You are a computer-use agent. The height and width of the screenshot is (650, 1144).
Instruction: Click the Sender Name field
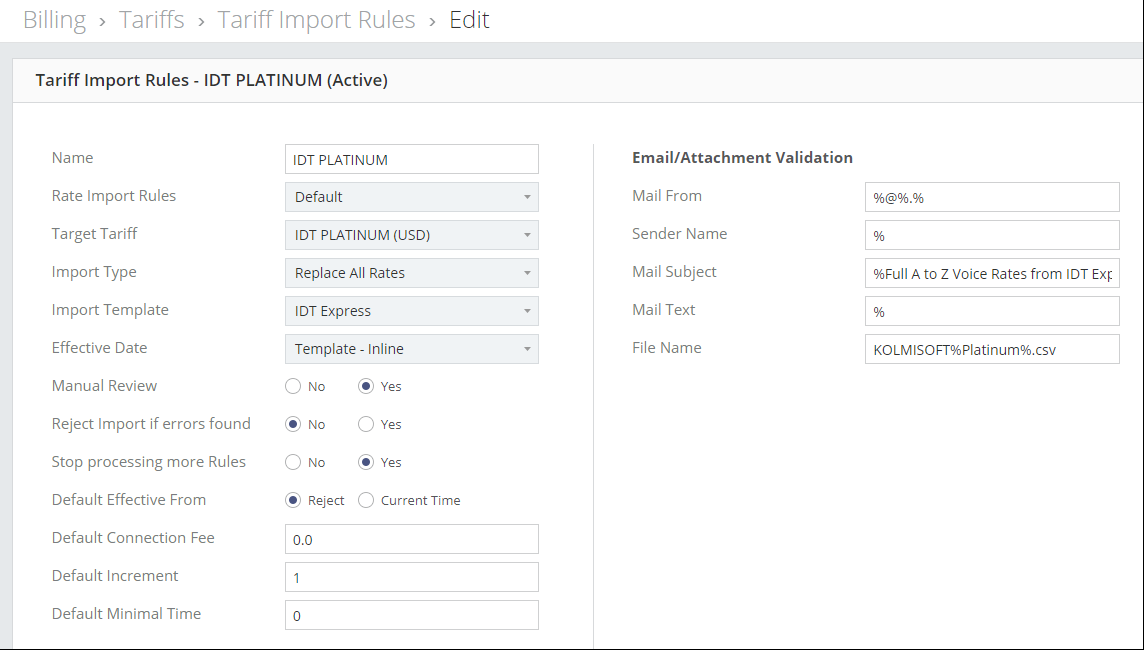(992, 235)
